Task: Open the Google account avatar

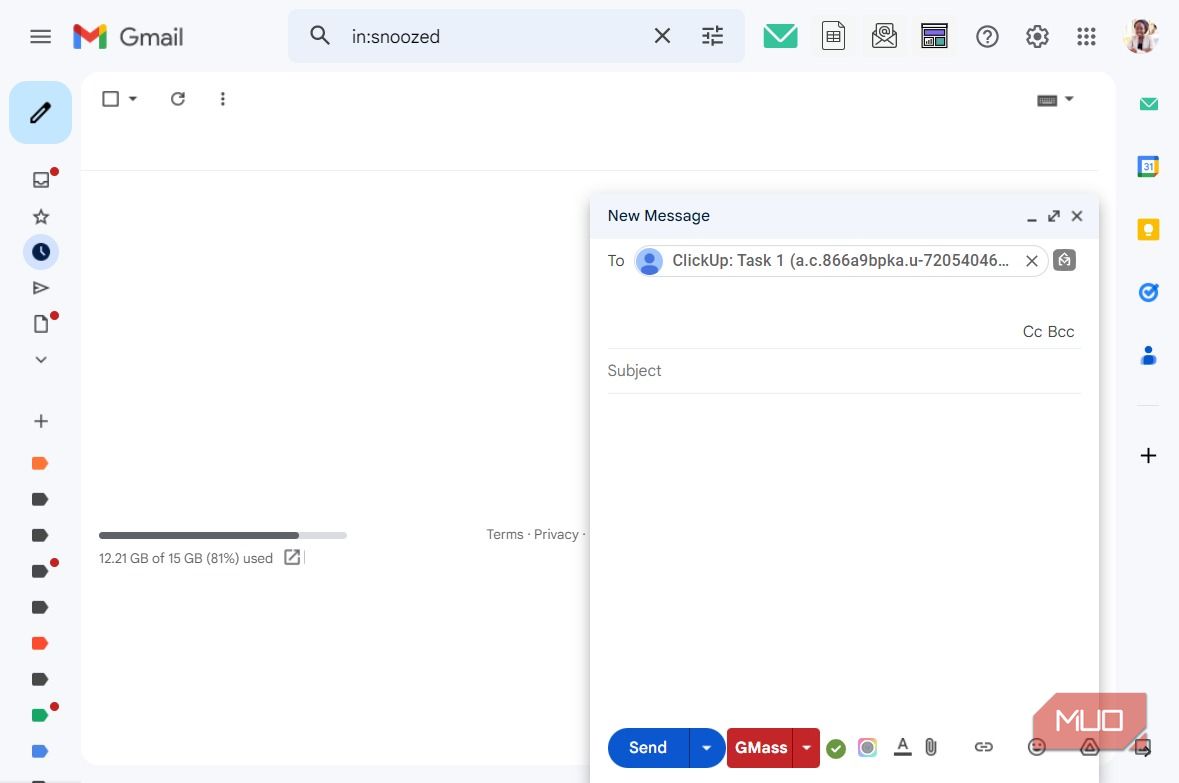Action: click(1141, 36)
